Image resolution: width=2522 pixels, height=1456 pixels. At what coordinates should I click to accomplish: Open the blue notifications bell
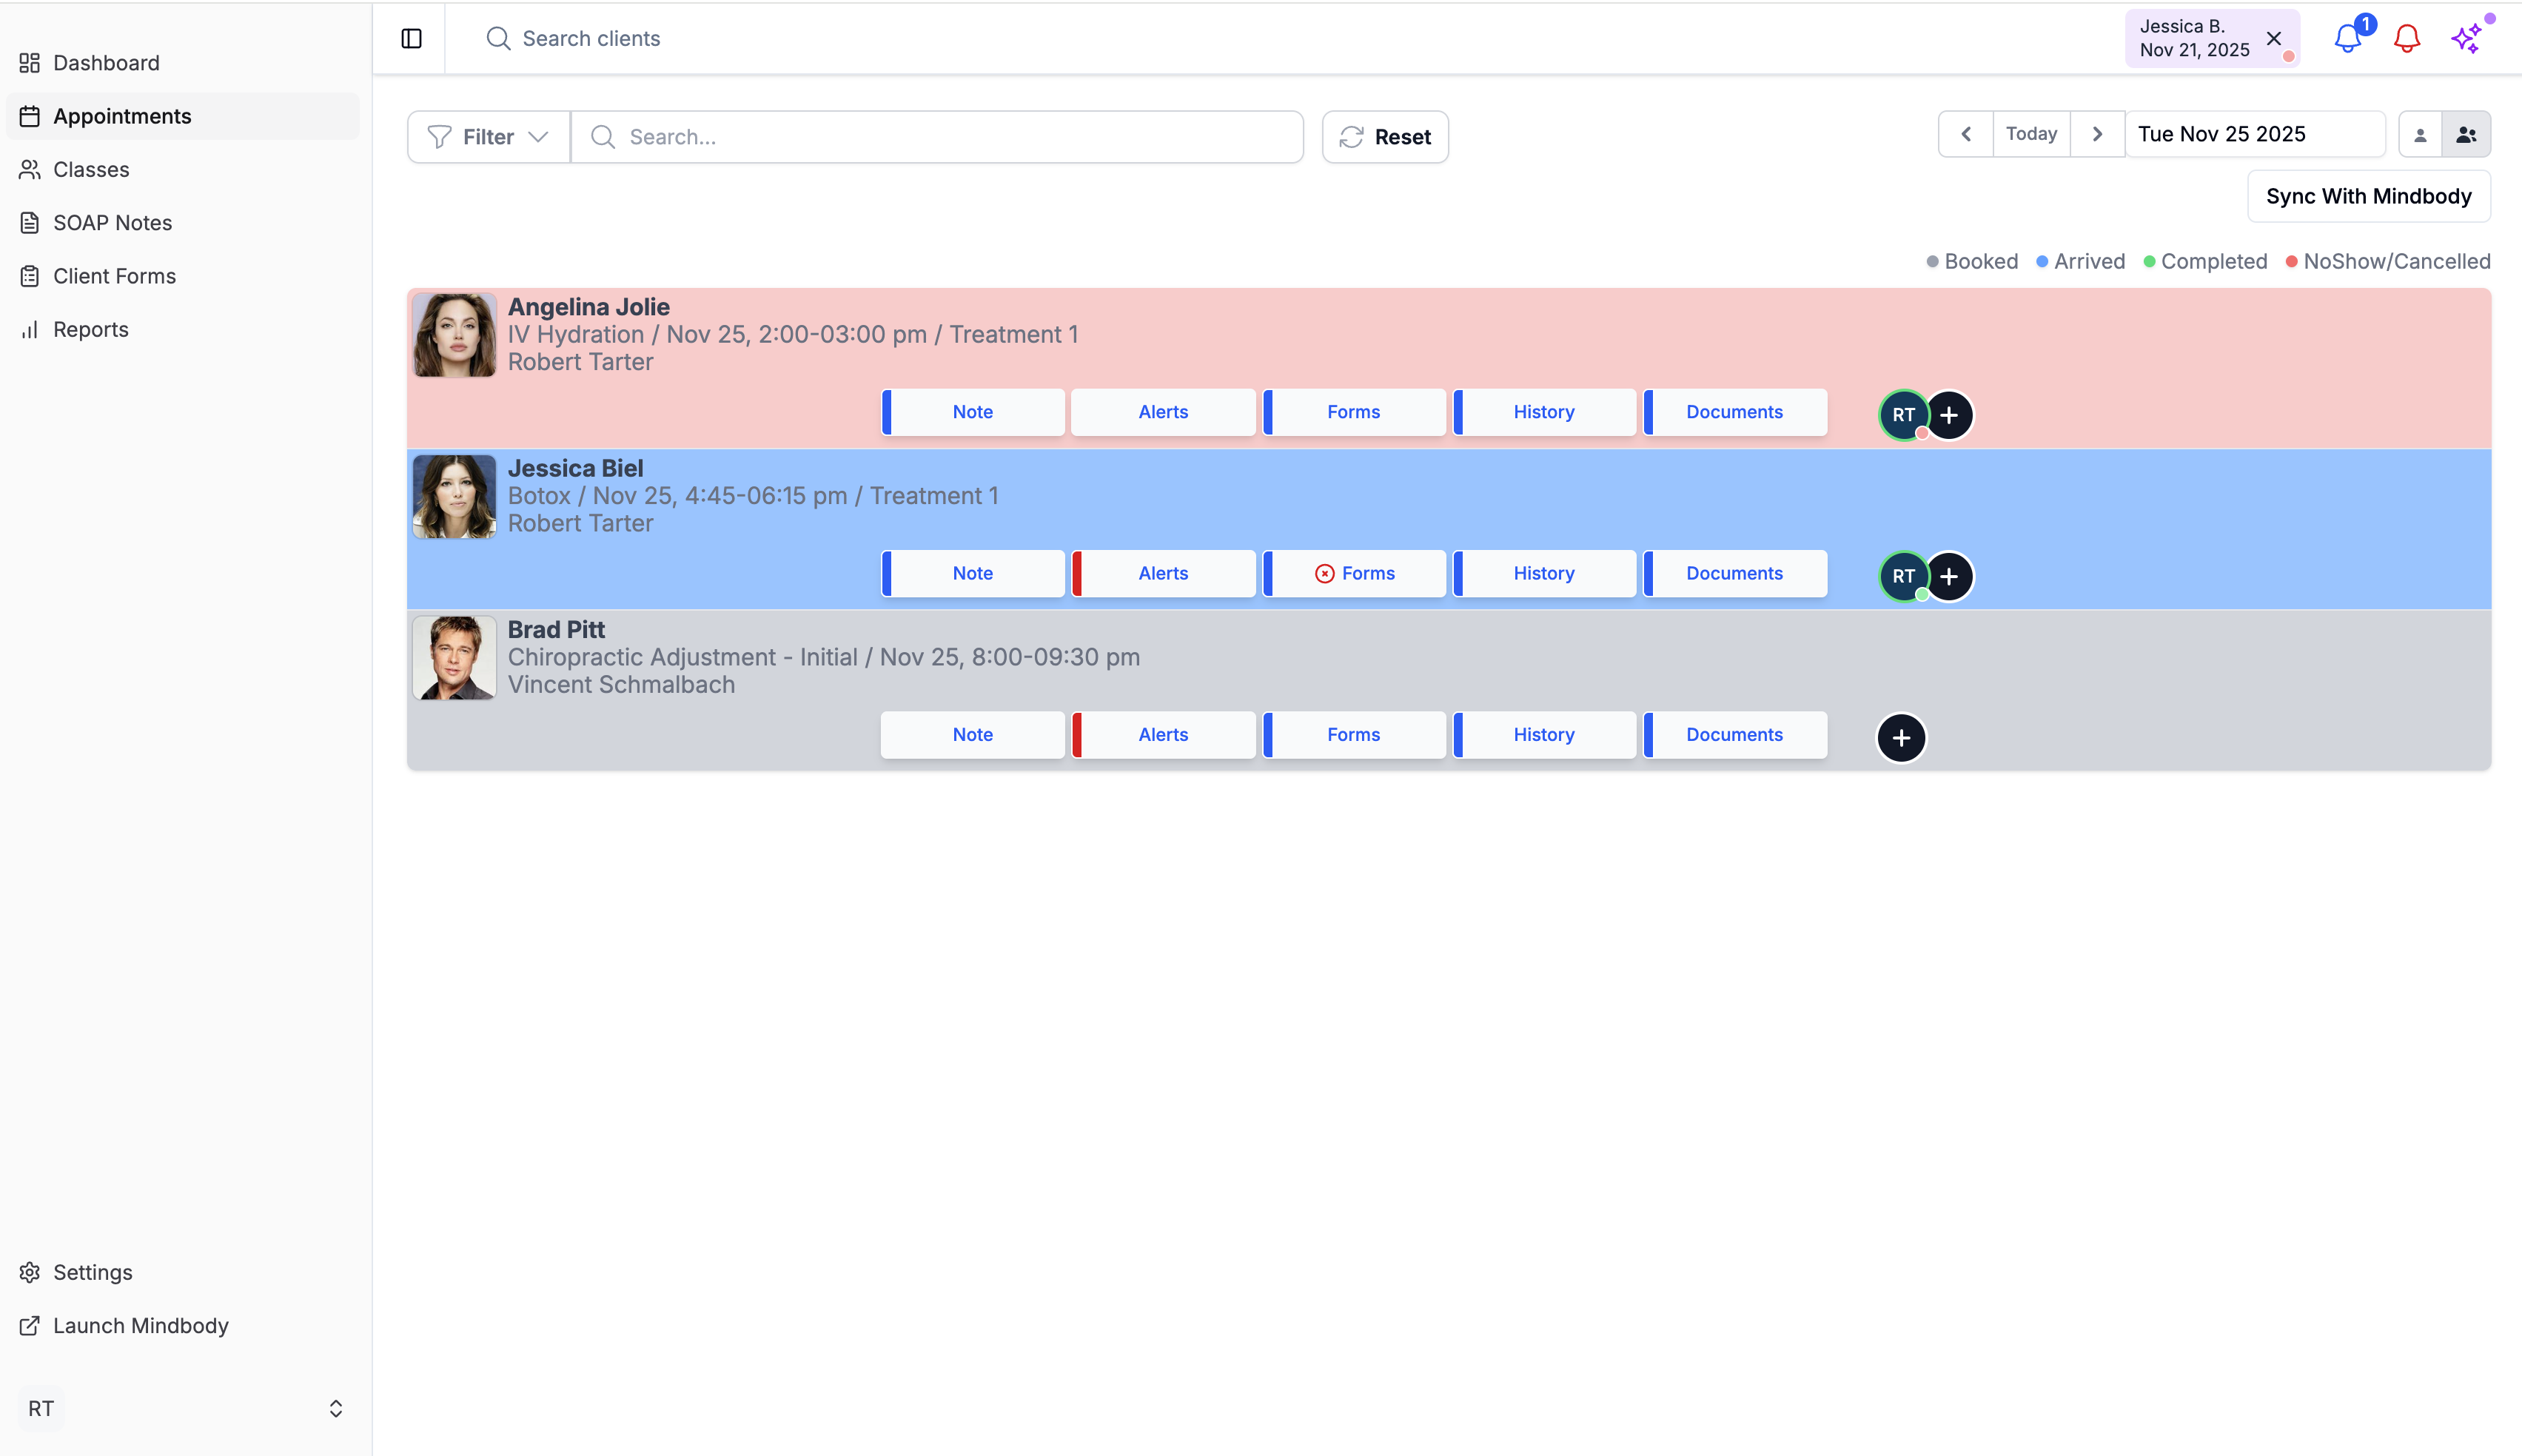tap(2347, 39)
